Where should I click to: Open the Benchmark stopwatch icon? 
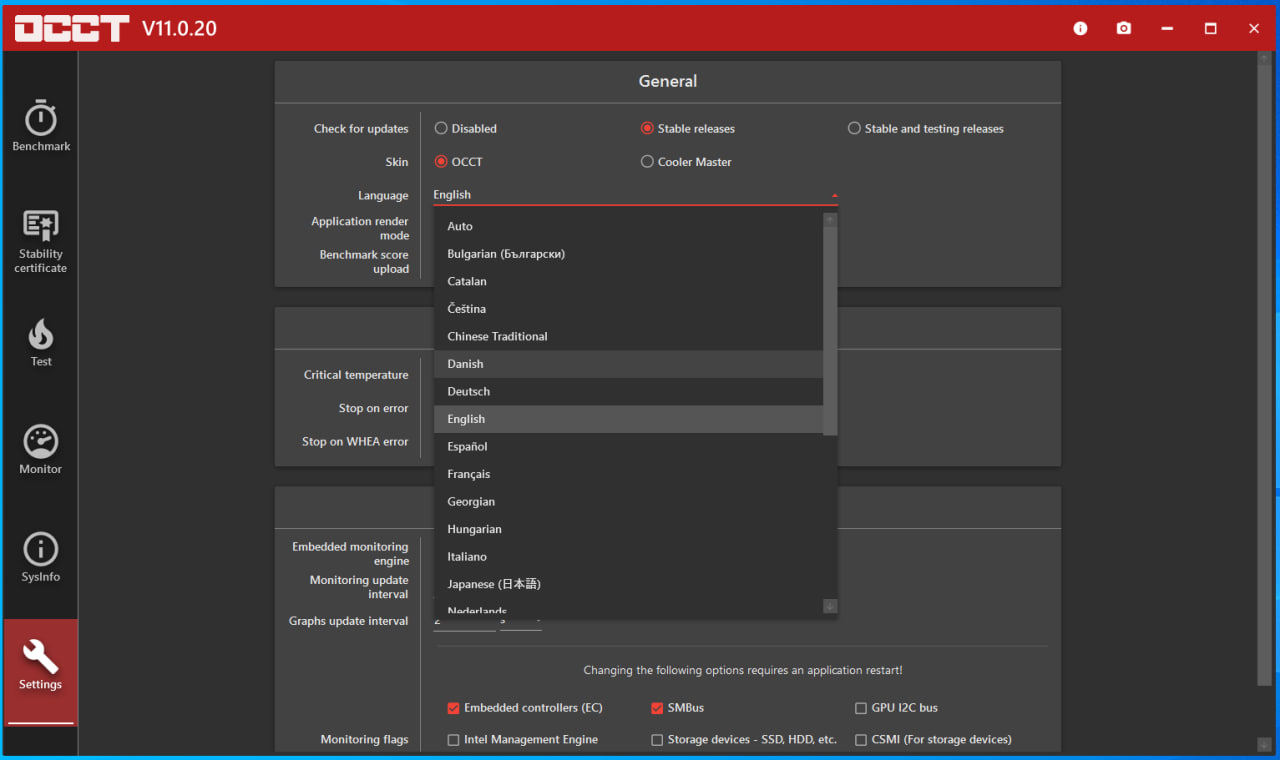[41, 118]
